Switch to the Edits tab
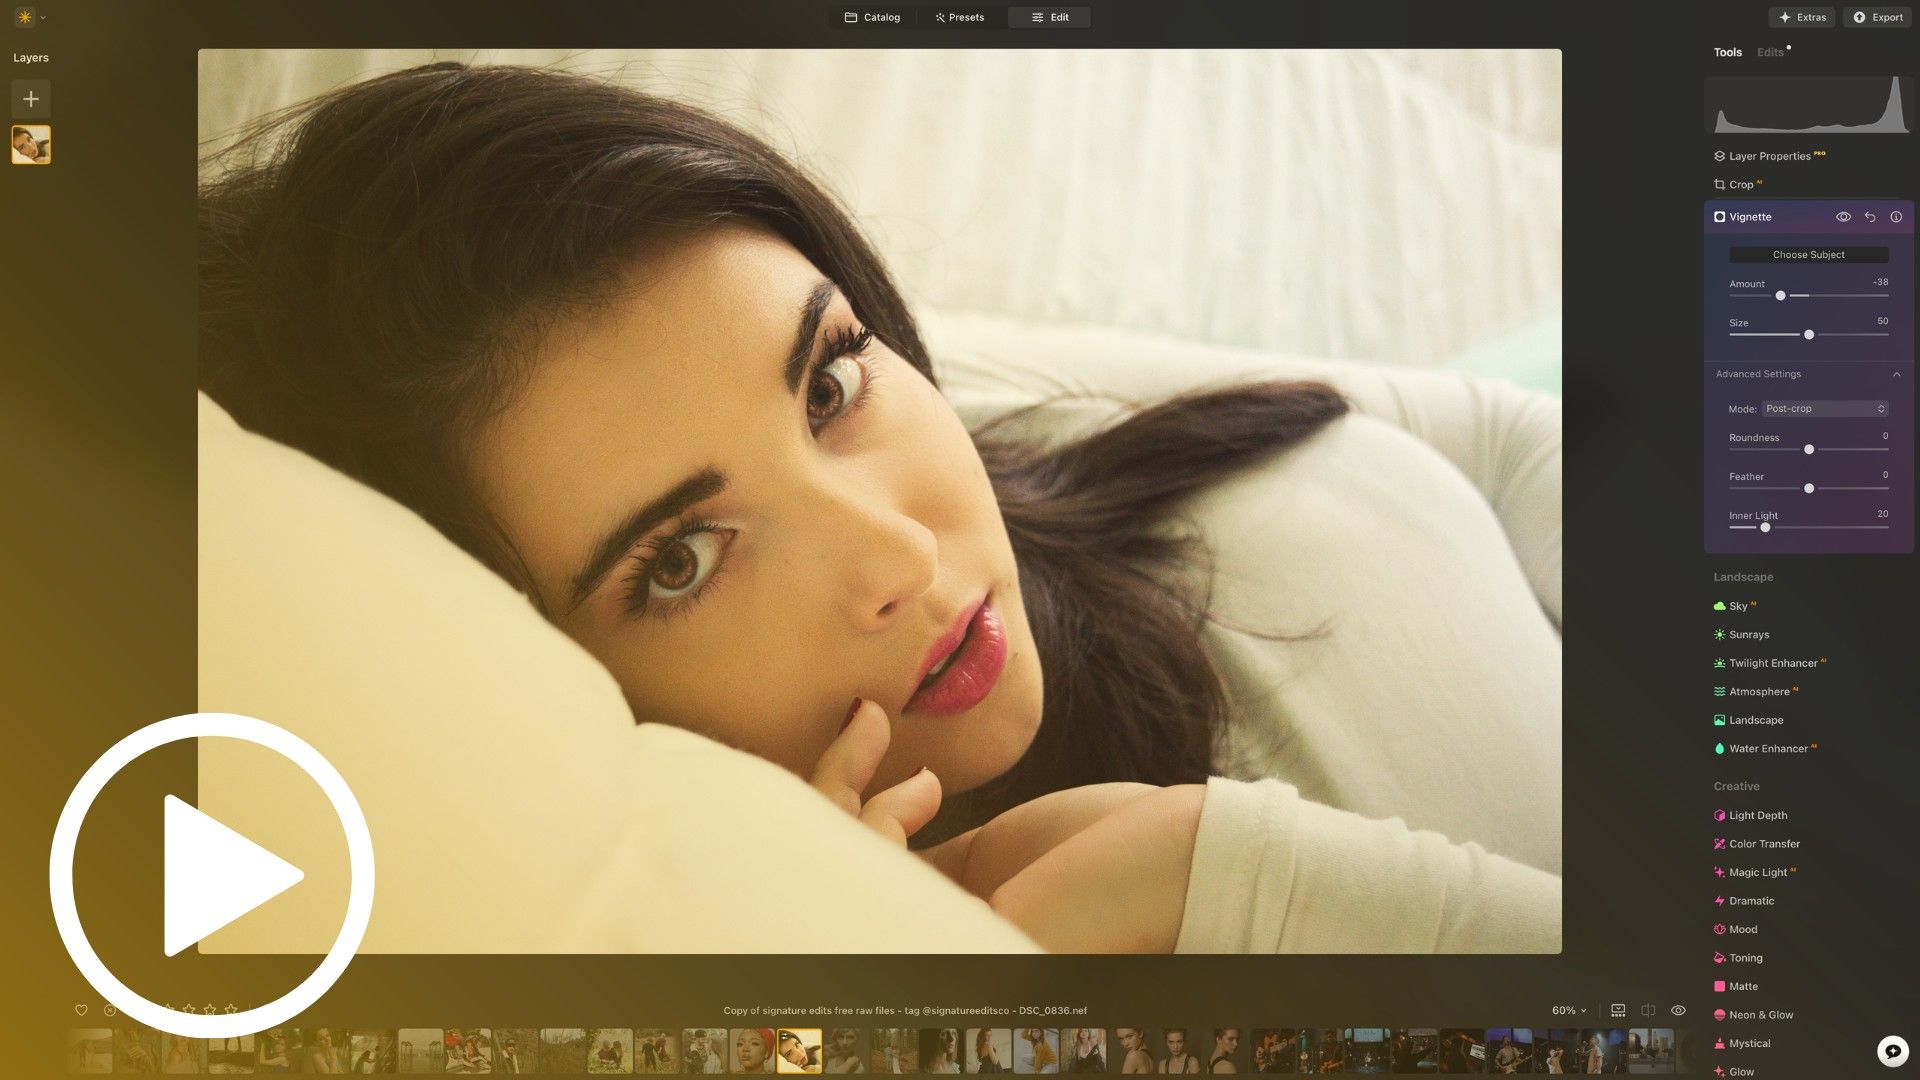1920x1080 pixels. click(1770, 52)
